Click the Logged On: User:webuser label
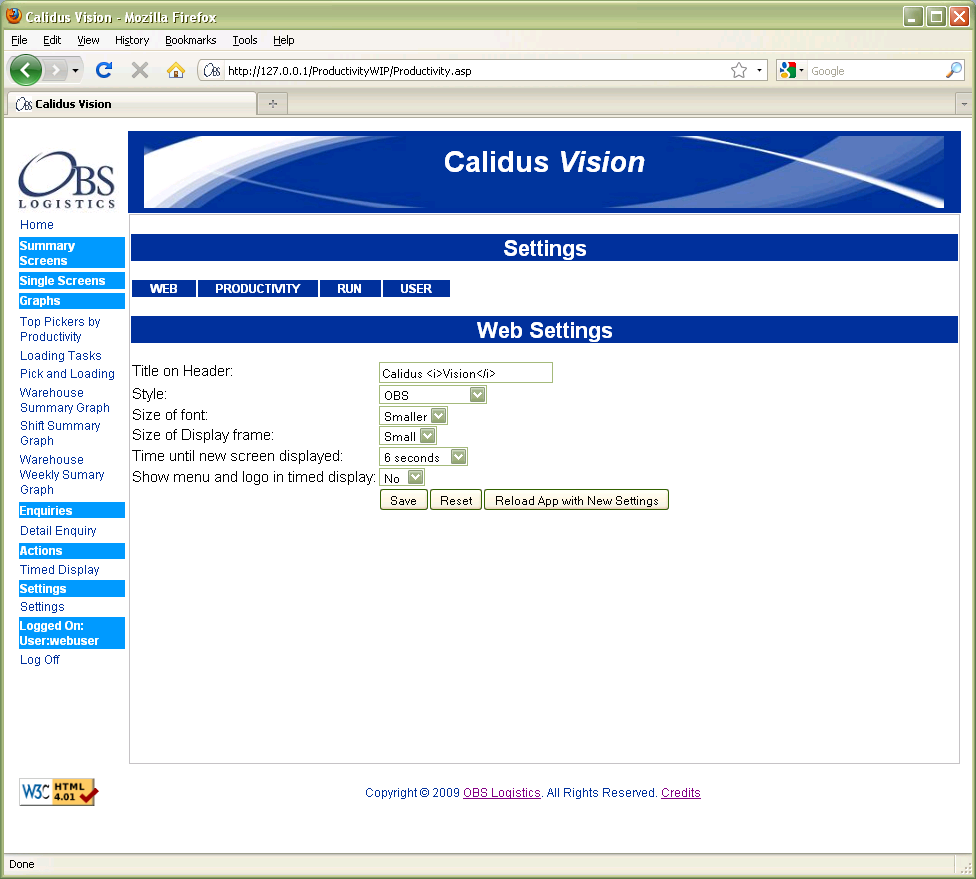 [x=72, y=633]
